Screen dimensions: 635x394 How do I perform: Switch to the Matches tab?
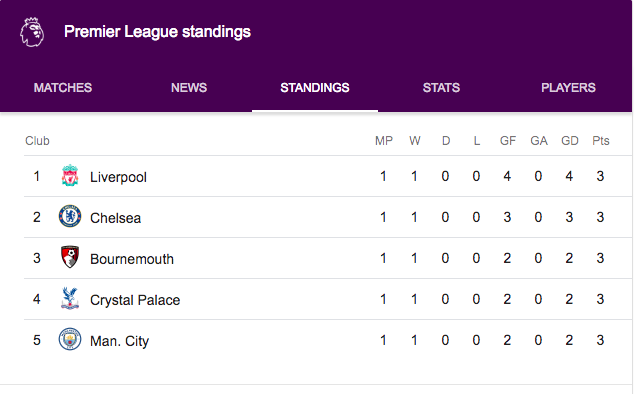[x=63, y=88]
